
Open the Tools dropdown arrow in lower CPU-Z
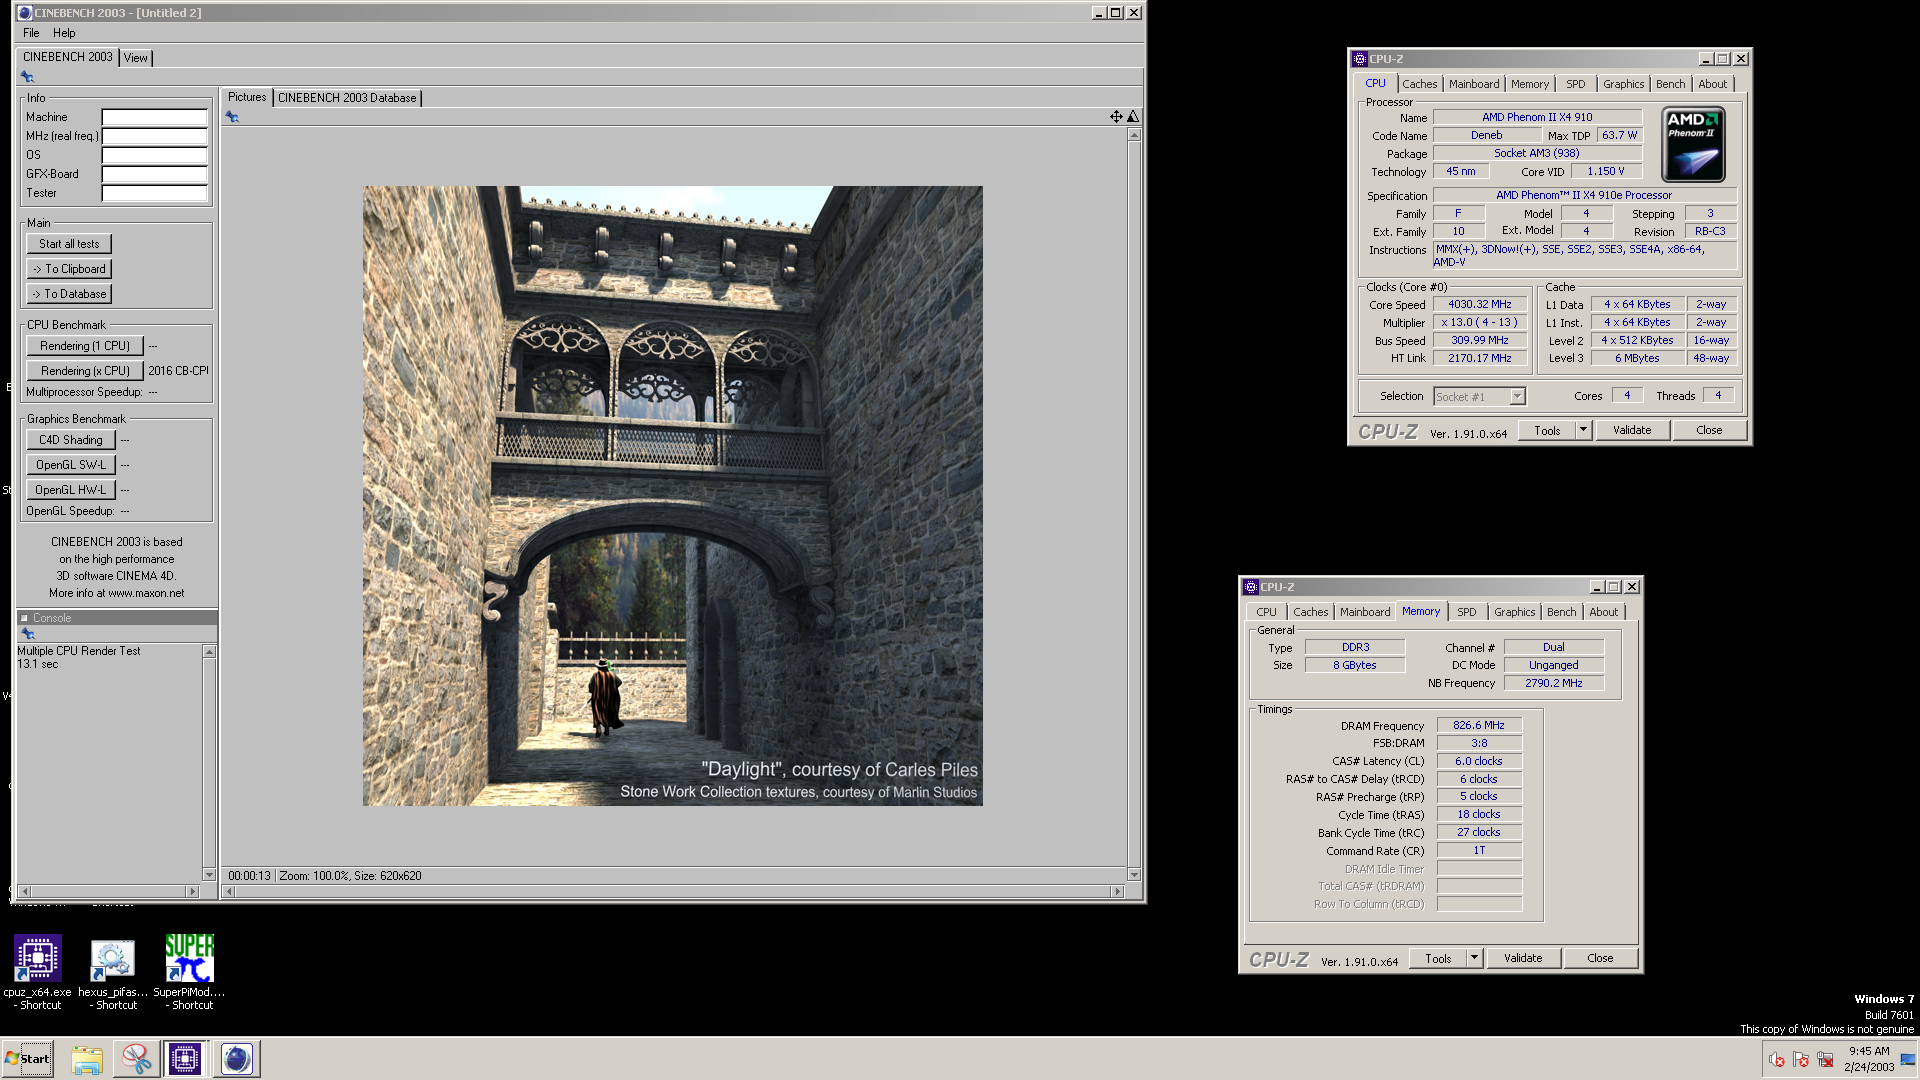[1474, 958]
